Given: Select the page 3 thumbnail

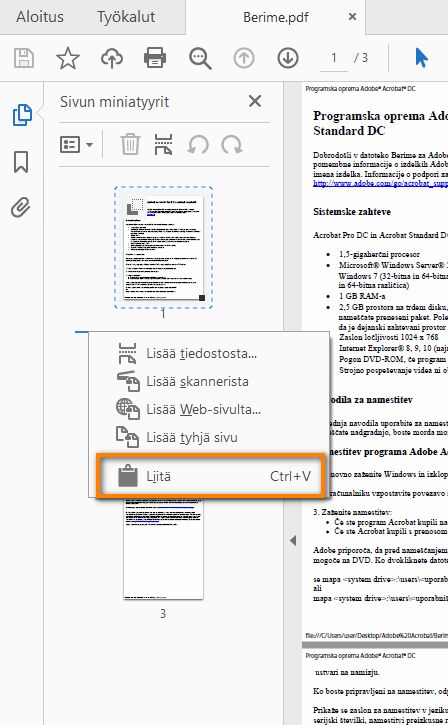Looking at the screenshot, I should click(x=163, y=548).
